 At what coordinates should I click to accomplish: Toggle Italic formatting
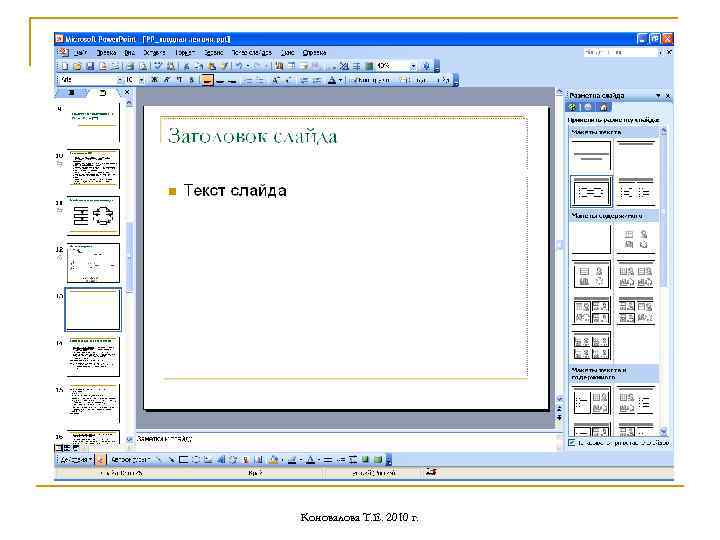click(167, 80)
